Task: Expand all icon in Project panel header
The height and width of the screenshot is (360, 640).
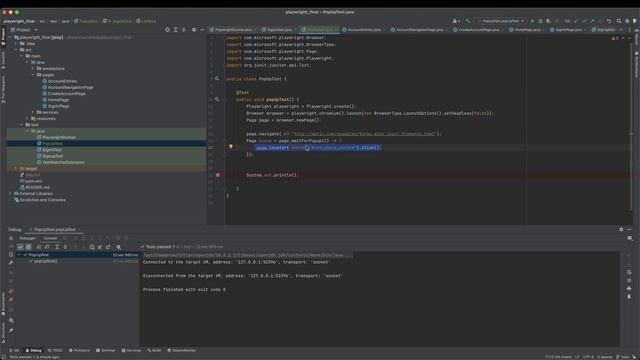Action: pos(176,30)
